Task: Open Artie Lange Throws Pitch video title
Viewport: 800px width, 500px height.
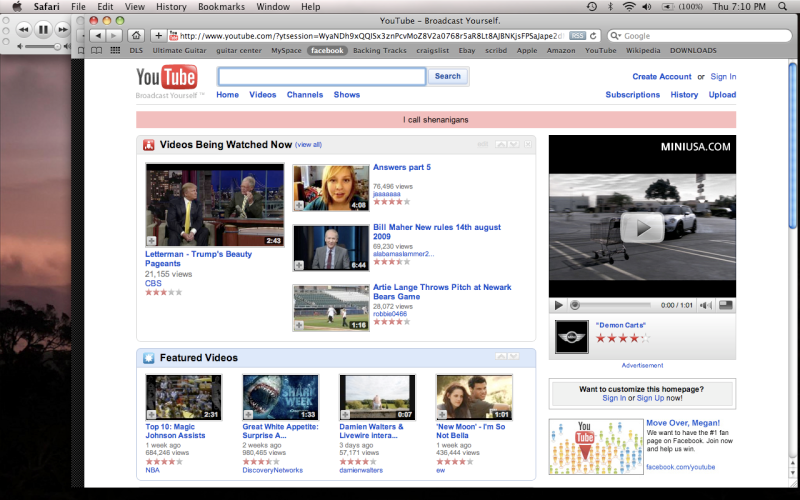Action: tap(442, 292)
